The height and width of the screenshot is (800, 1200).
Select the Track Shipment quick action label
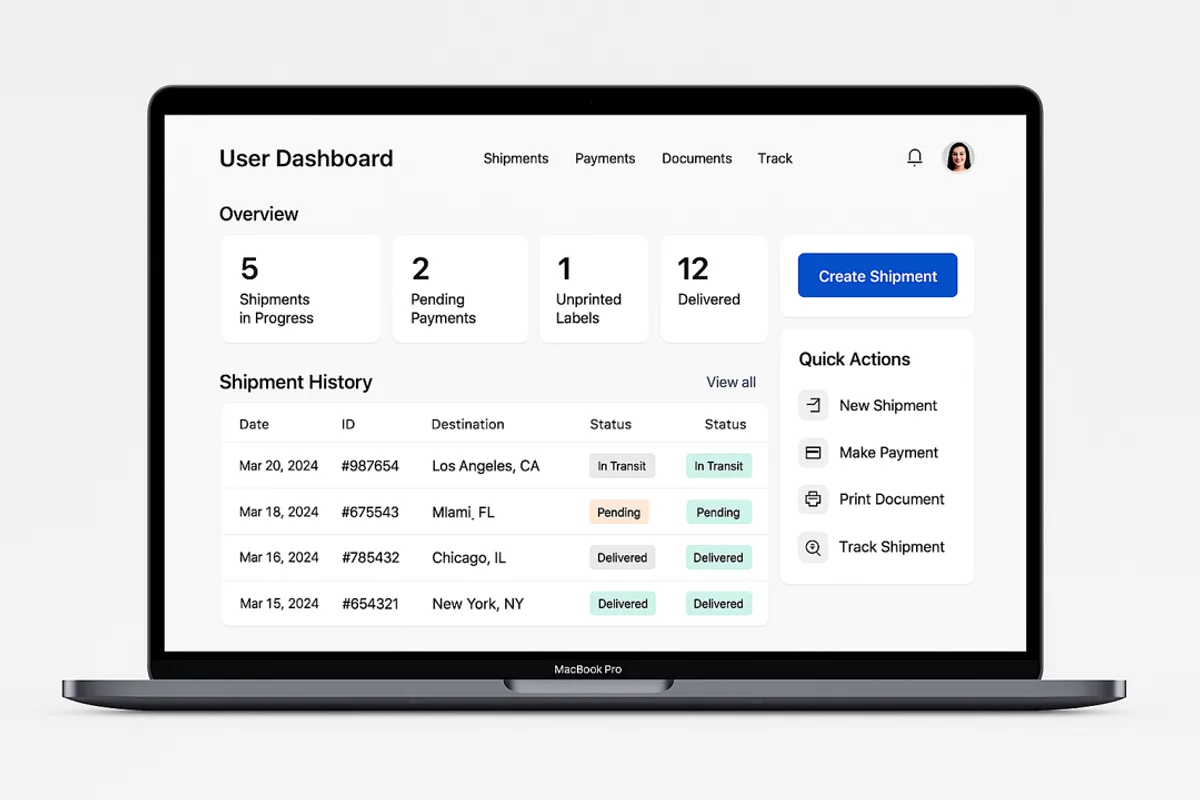point(892,547)
